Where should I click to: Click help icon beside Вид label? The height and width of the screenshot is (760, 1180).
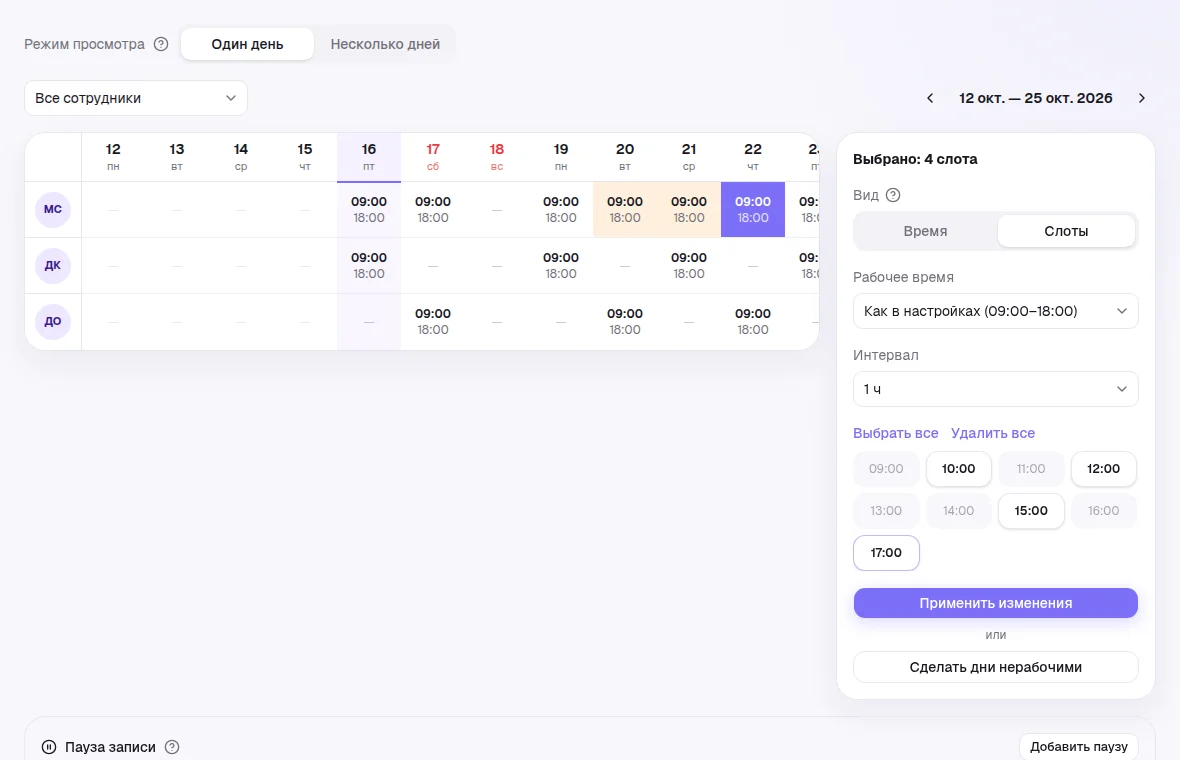click(893, 196)
